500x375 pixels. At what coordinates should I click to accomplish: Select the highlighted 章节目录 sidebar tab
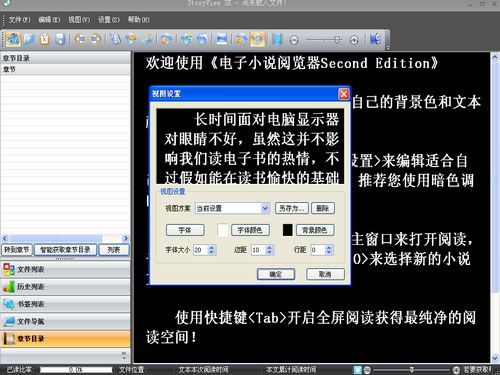pos(65,339)
